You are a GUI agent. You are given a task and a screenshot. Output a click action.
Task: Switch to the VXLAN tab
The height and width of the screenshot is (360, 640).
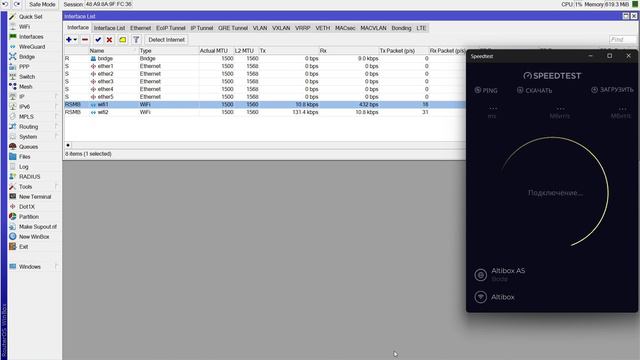click(x=281, y=28)
